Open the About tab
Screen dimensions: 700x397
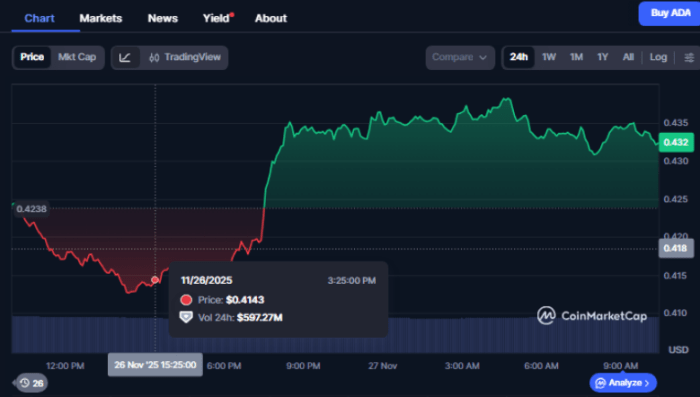[271, 18]
